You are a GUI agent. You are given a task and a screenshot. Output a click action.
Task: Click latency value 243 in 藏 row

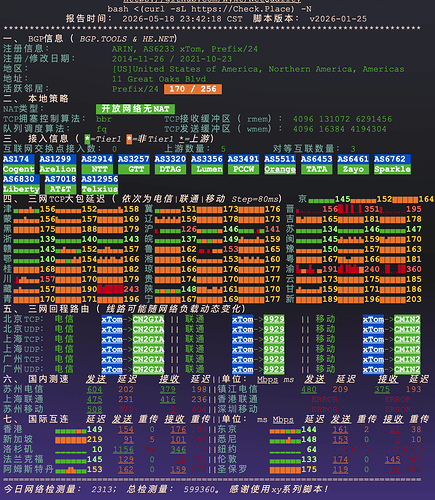point(131,289)
